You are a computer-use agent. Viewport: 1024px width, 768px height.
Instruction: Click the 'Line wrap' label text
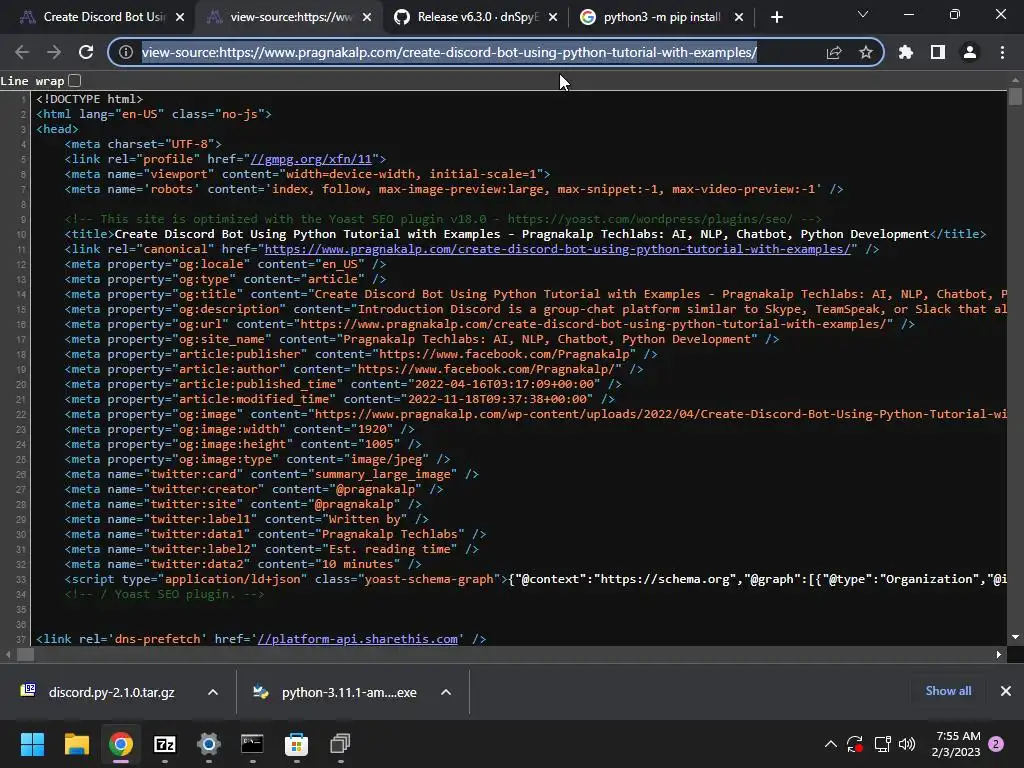(32, 81)
